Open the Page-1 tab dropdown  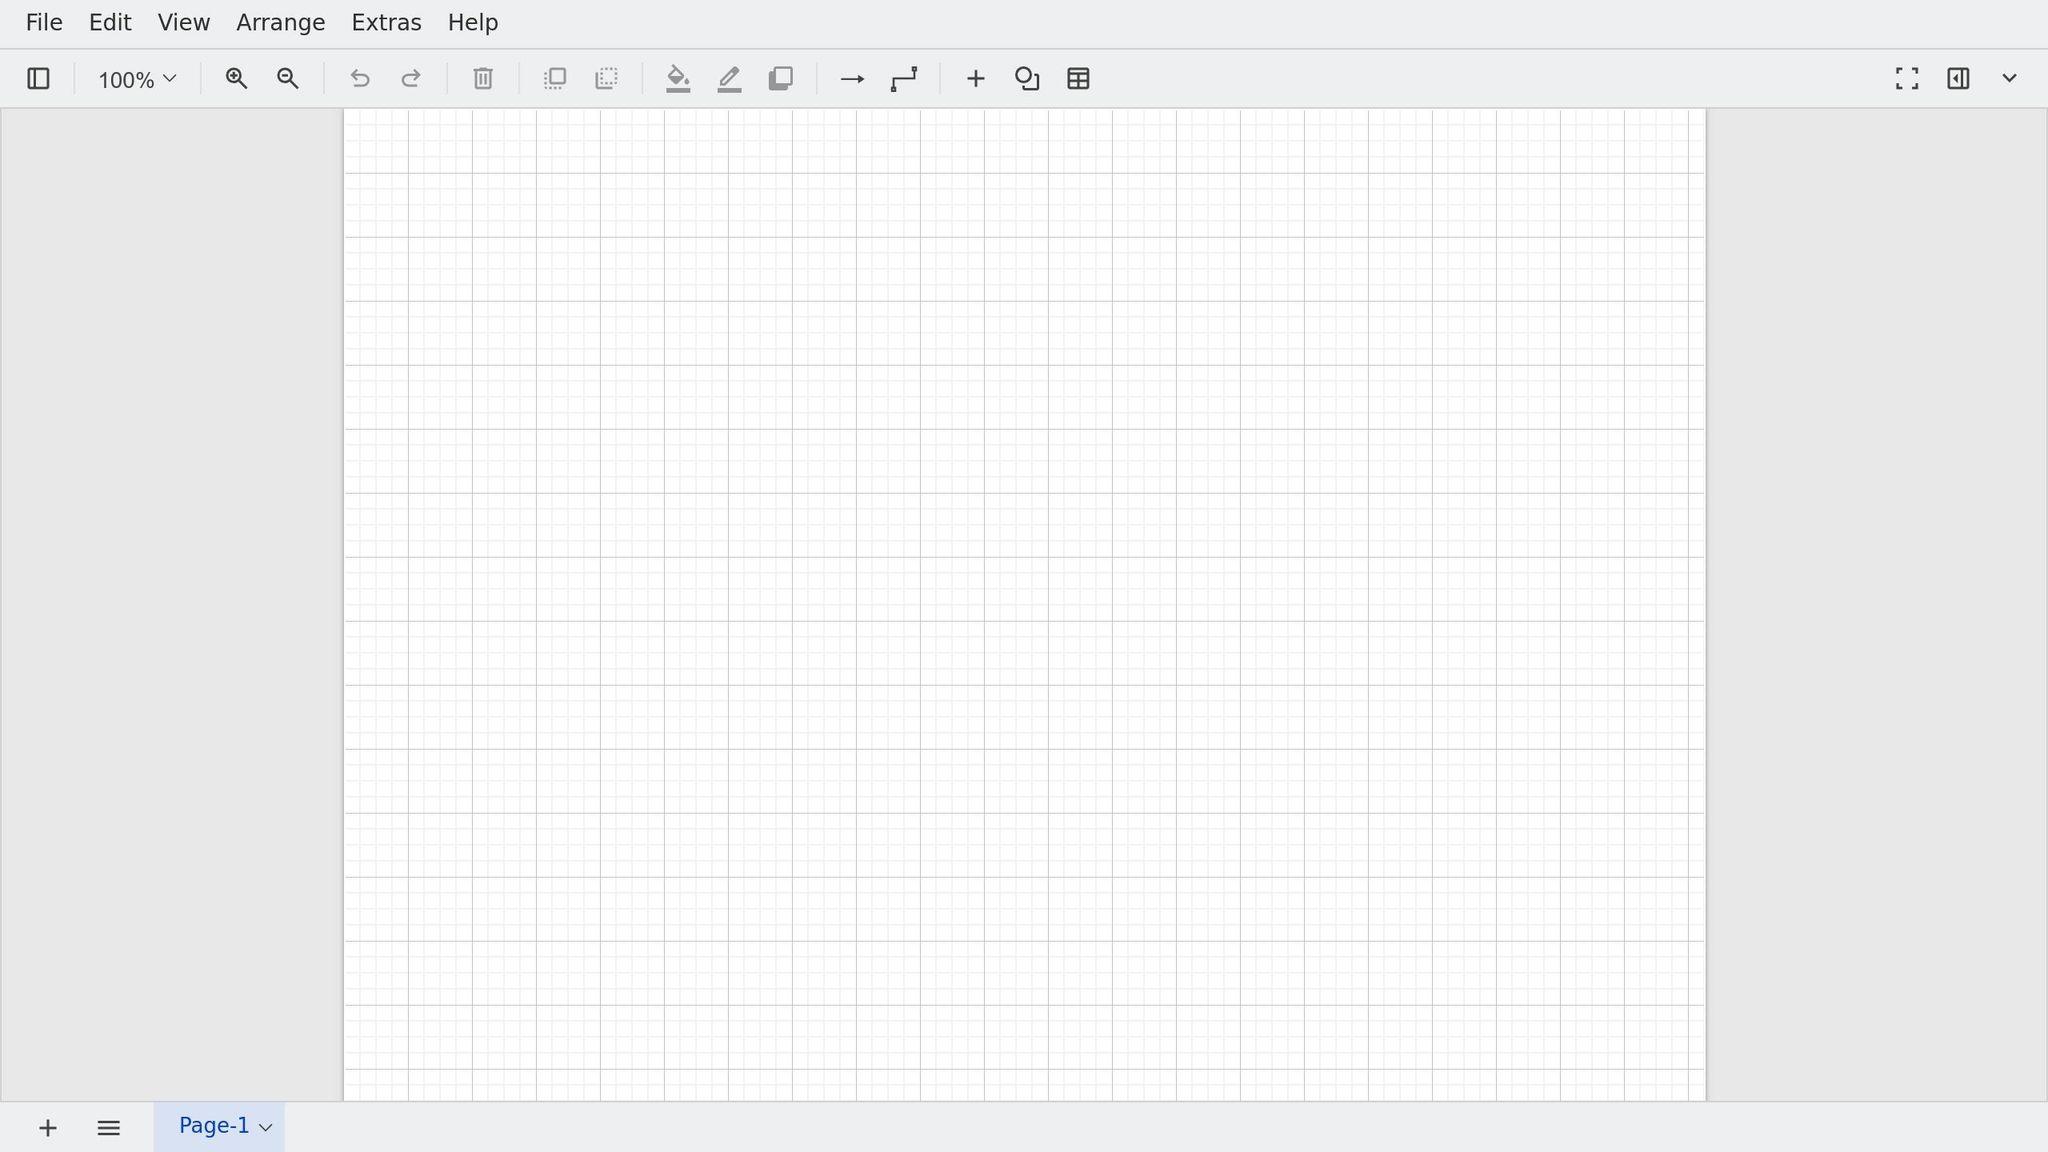click(x=264, y=1126)
